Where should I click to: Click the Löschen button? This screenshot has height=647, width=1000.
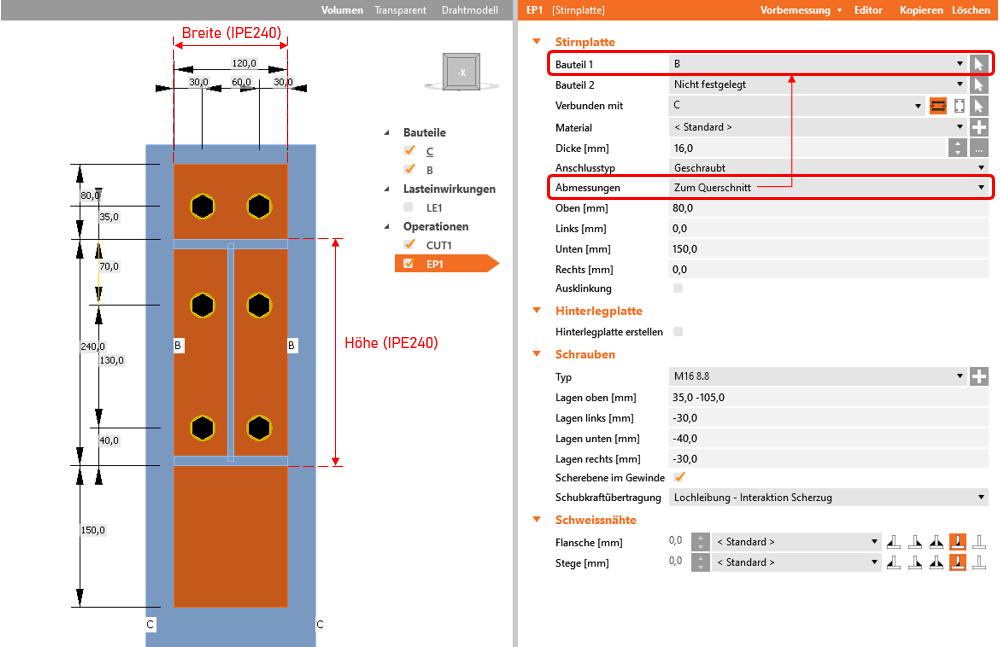point(971,10)
